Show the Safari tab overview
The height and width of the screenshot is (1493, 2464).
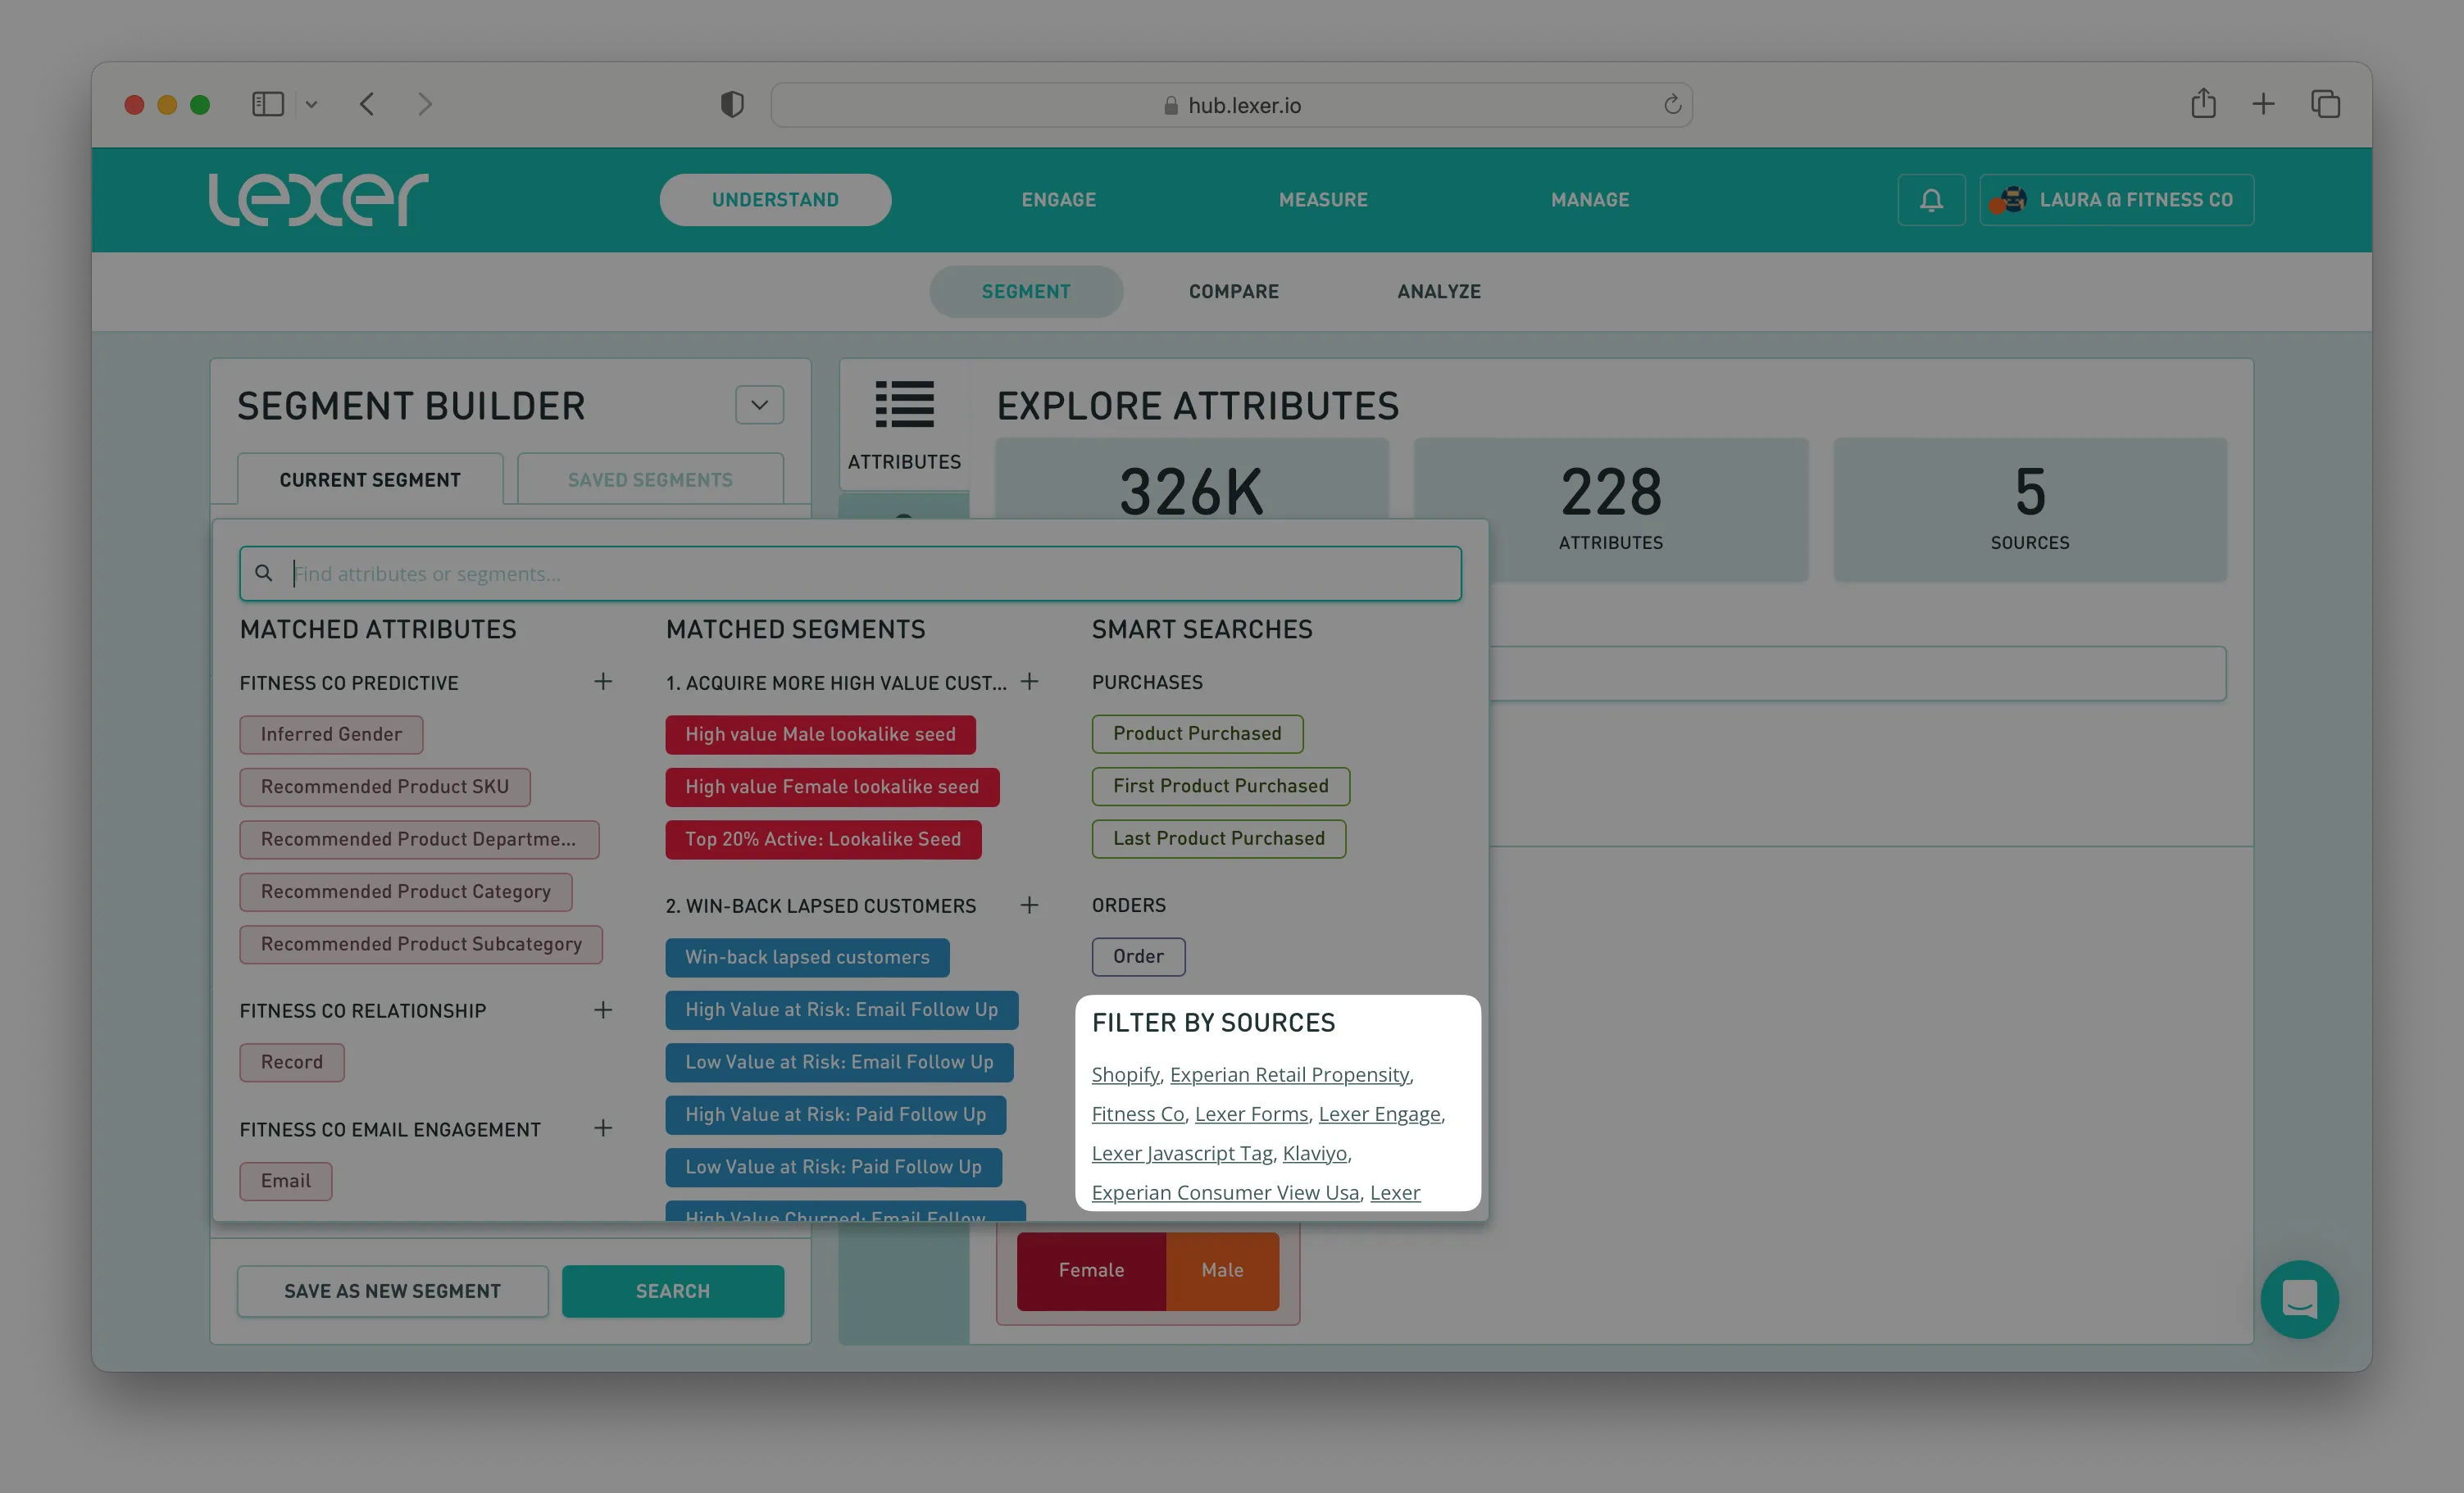2325,104
